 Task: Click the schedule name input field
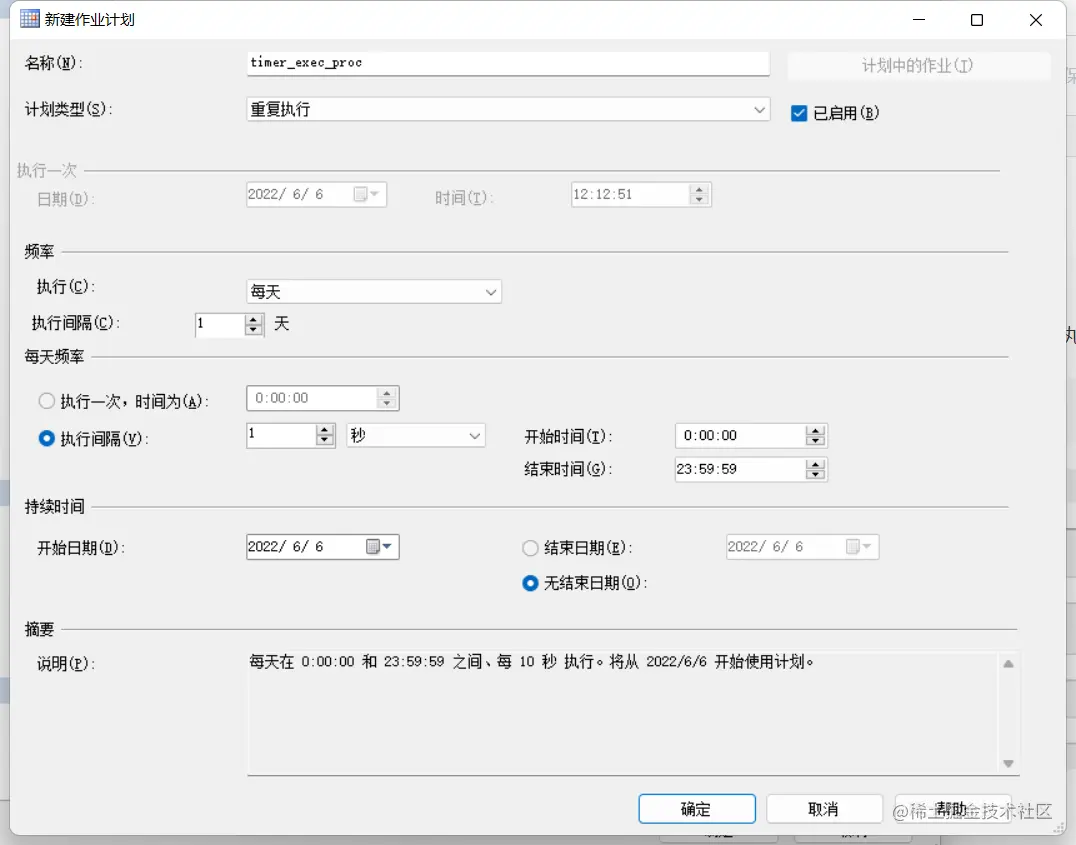508,63
